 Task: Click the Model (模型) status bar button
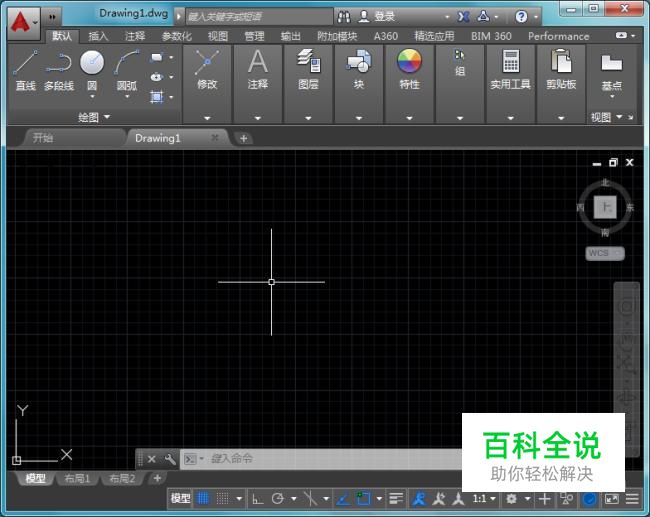(x=180, y=499)
